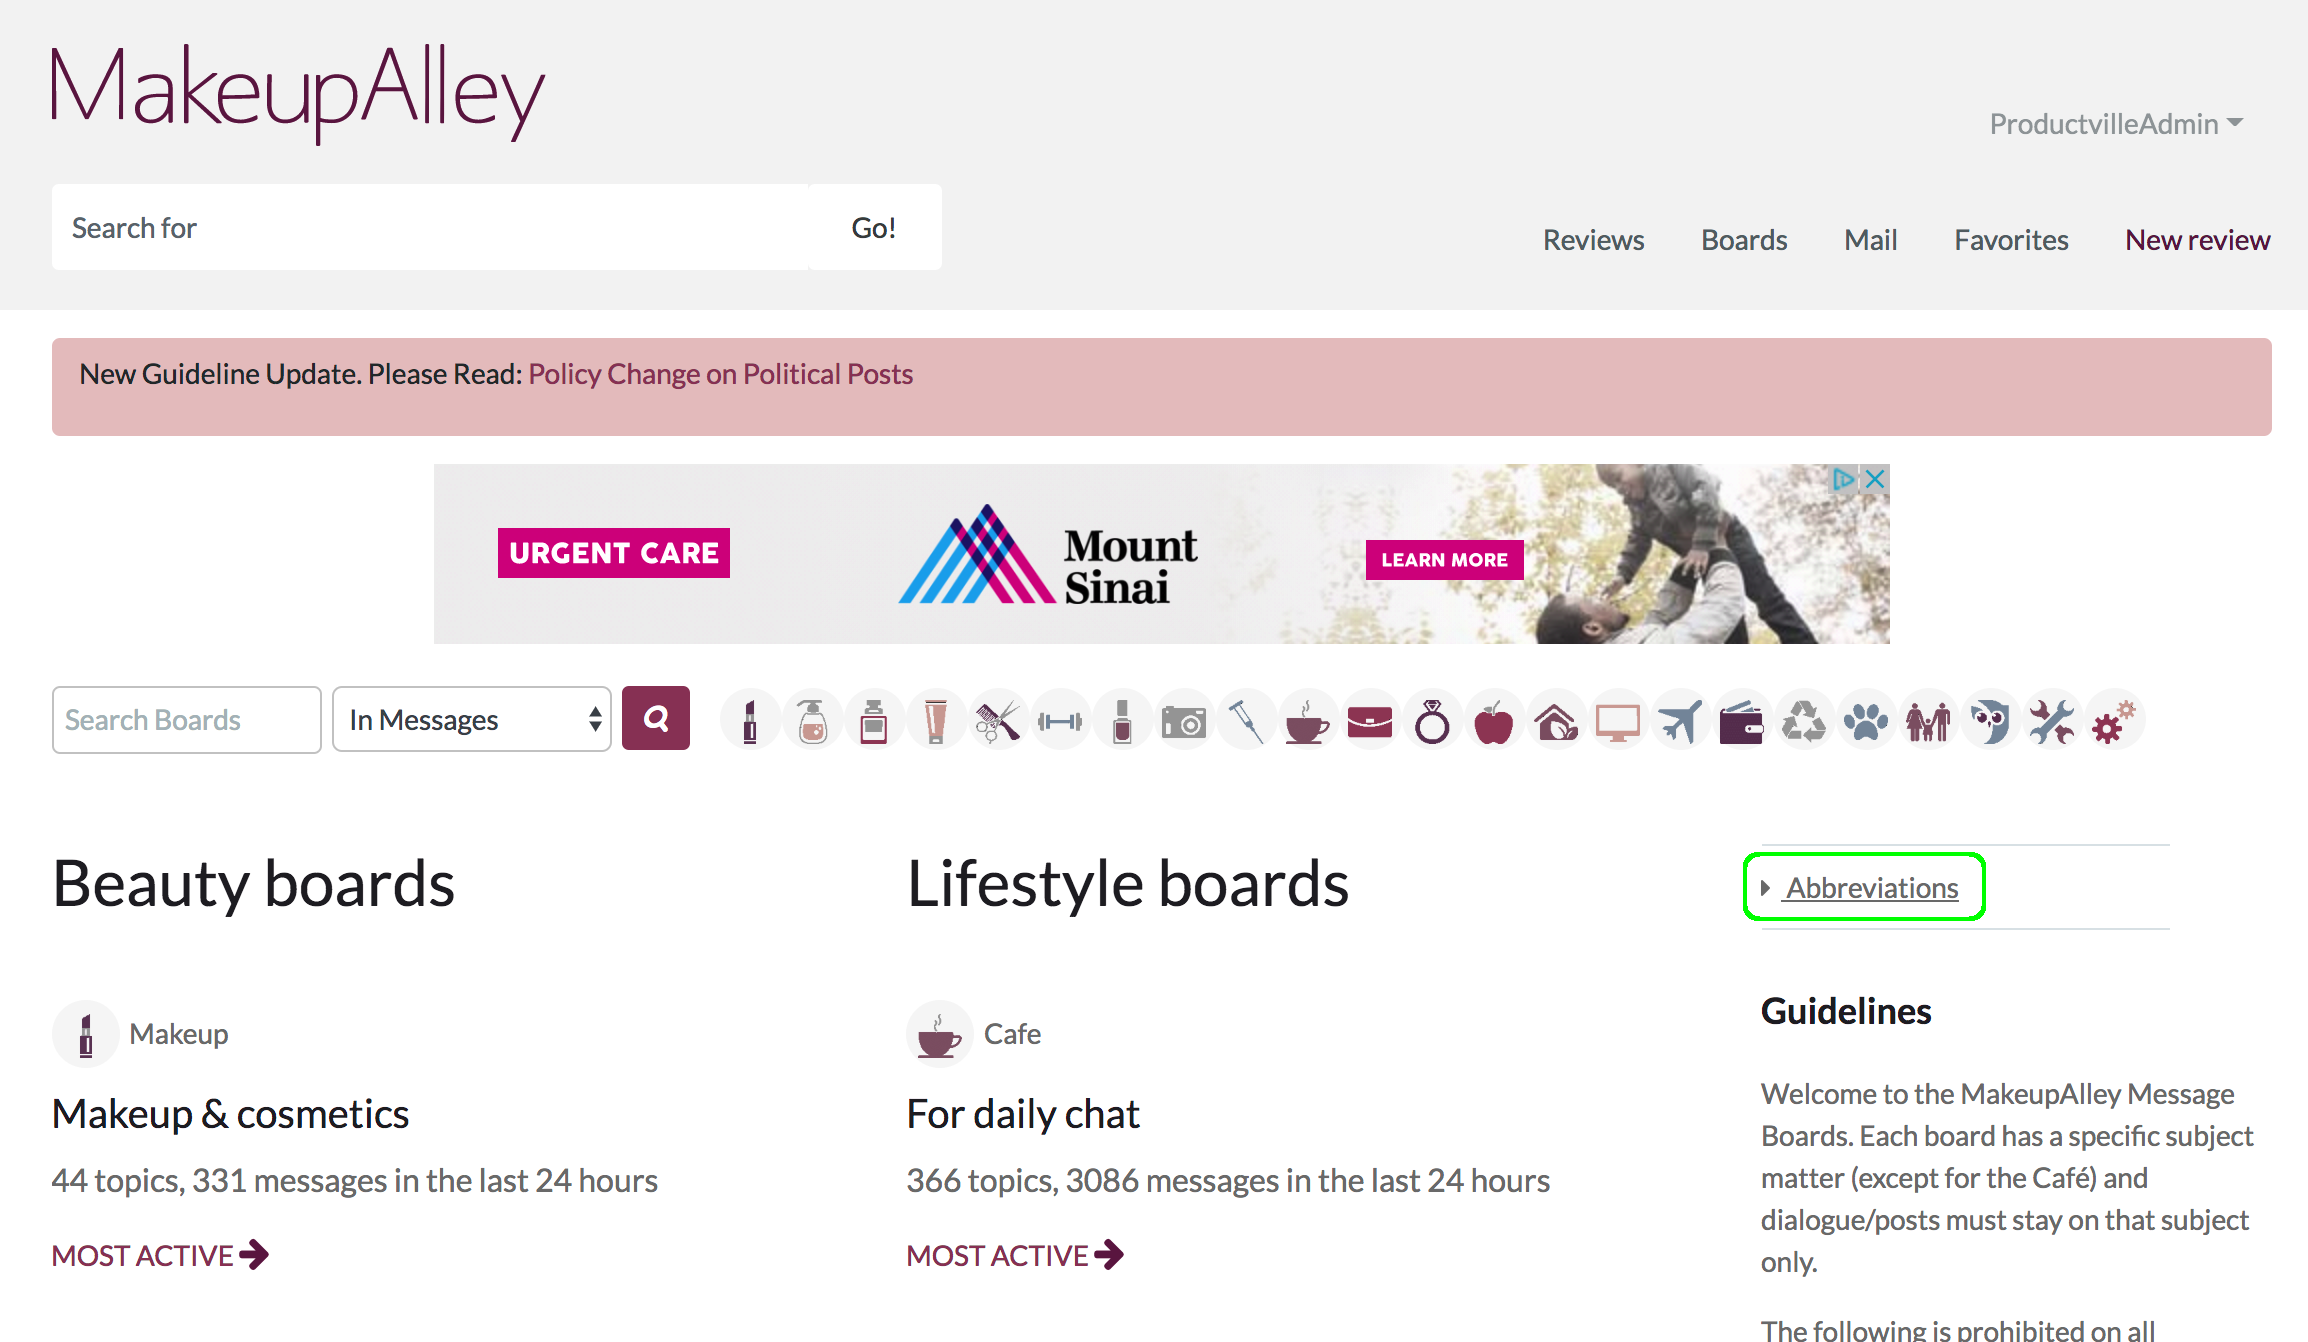Open the camera board icon
Image resolution: width=2308 pixels, height=1342 pixels.
click(x=1184, y=721)
